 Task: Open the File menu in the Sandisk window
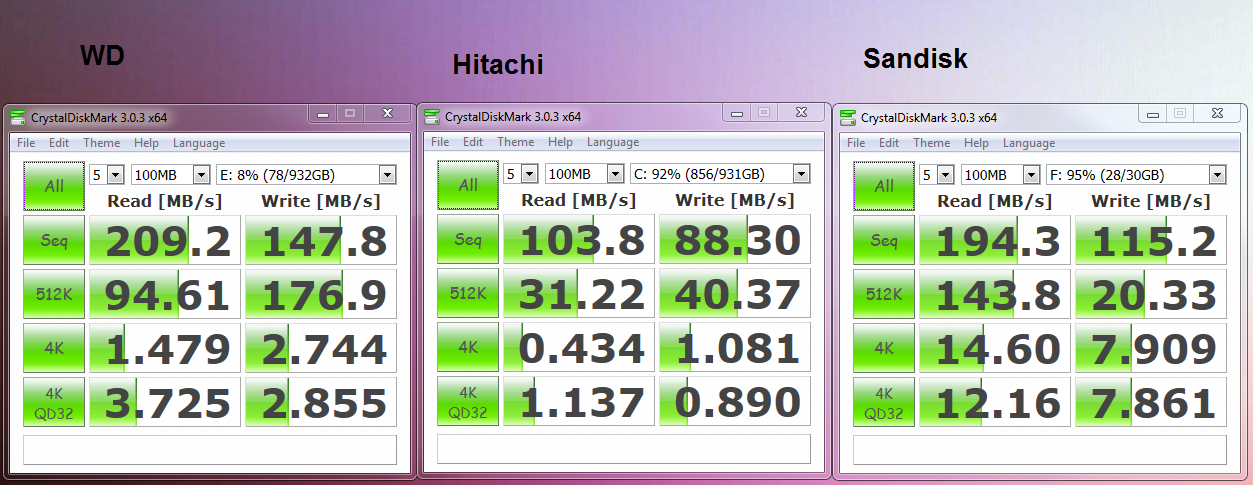[857, 143]
